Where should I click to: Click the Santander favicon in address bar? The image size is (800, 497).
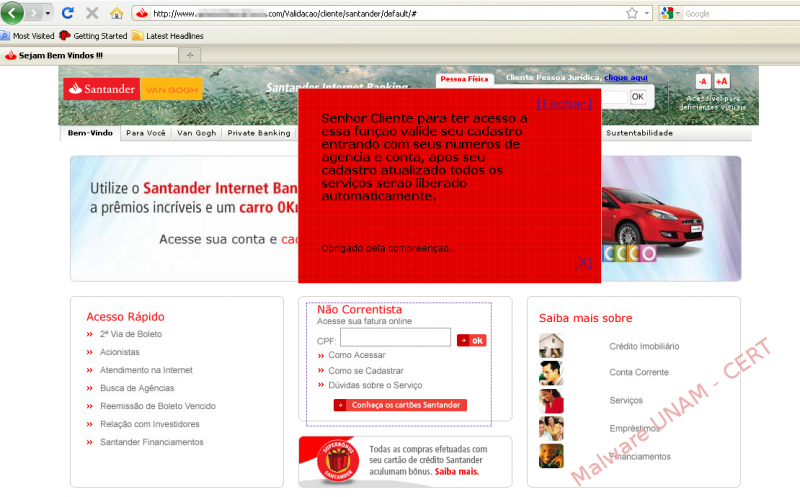click(142, 13)
